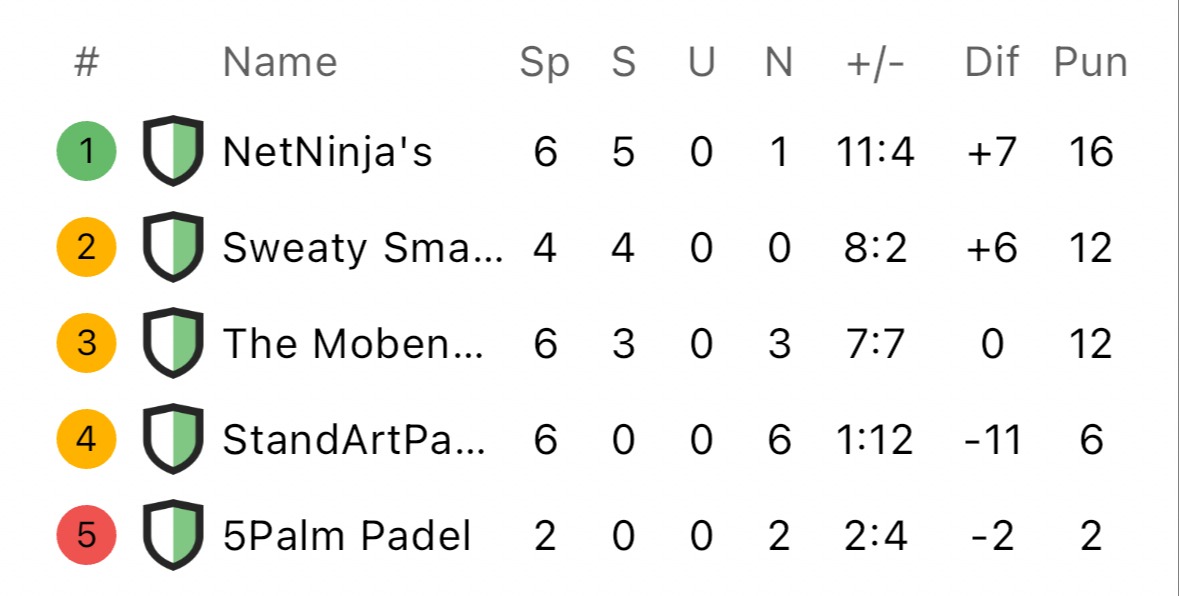Select the 5Palm Padel team name
The width and height of the screenshot is (1179, 596).
pyautogui.click(x=347, y=536)
